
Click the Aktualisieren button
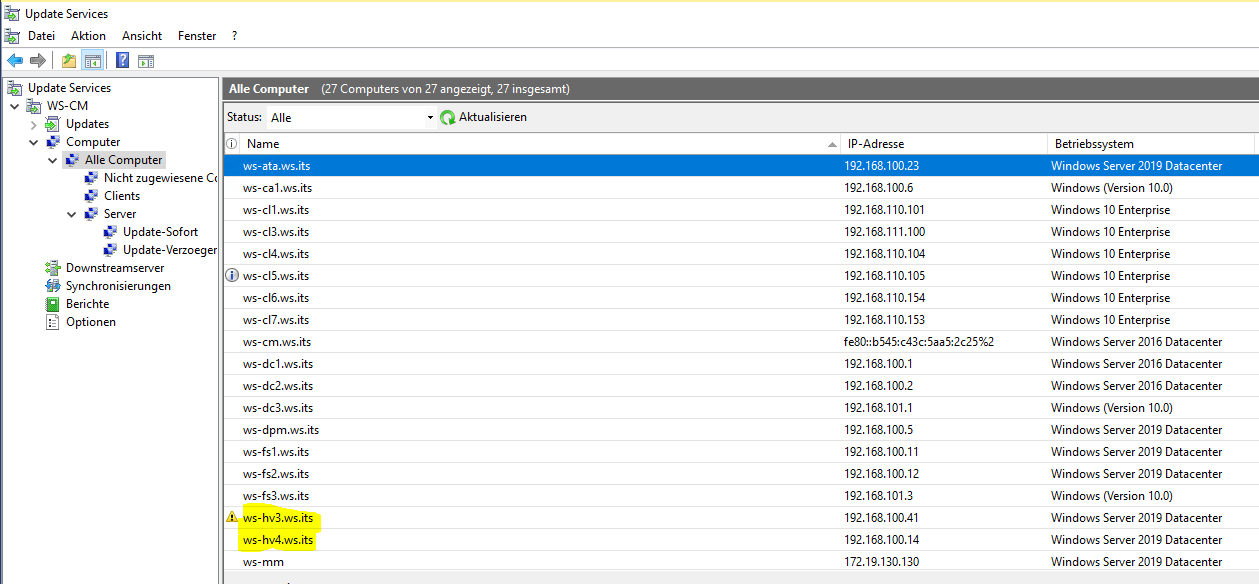click(x=483, y=118)
